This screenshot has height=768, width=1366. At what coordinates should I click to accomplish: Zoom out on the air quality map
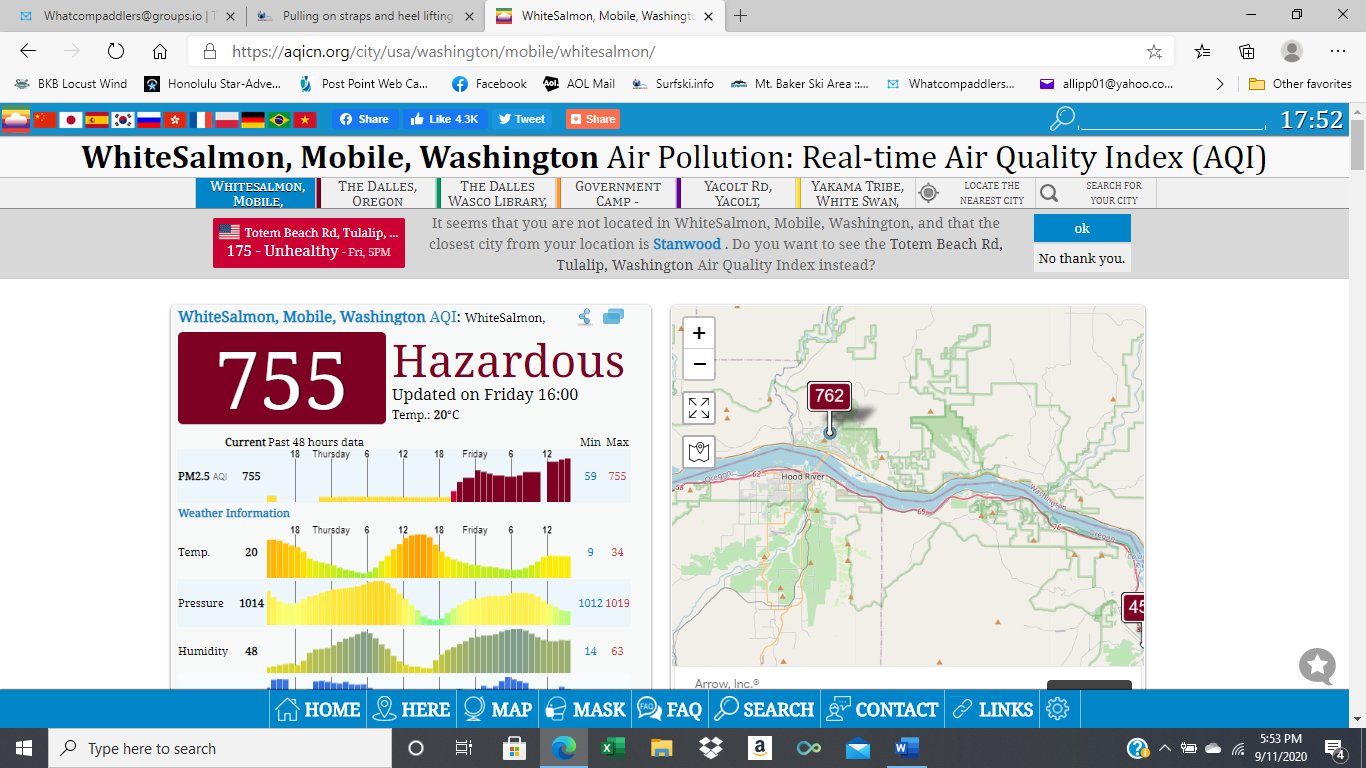click(699, 364)
